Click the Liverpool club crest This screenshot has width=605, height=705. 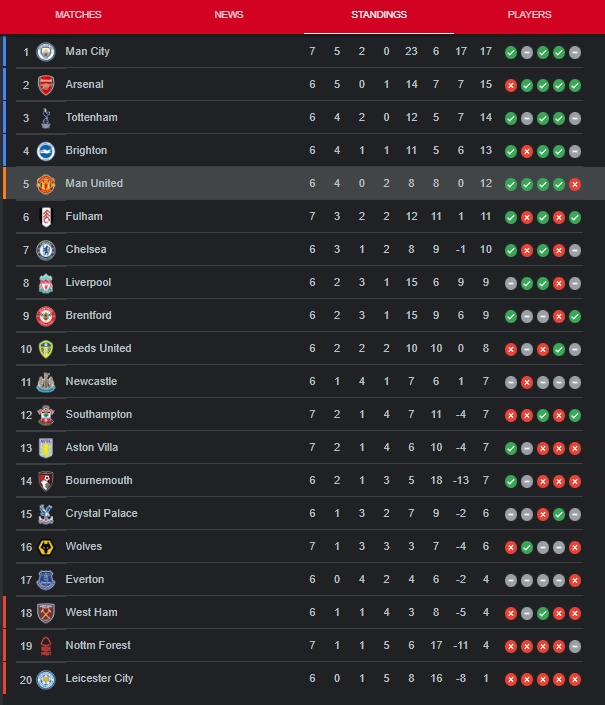pos(46,283)
